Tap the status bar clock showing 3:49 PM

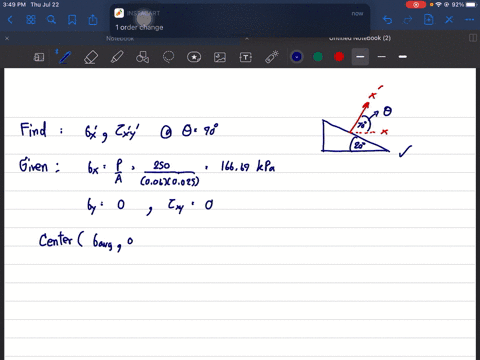click(x=14, y=5)
